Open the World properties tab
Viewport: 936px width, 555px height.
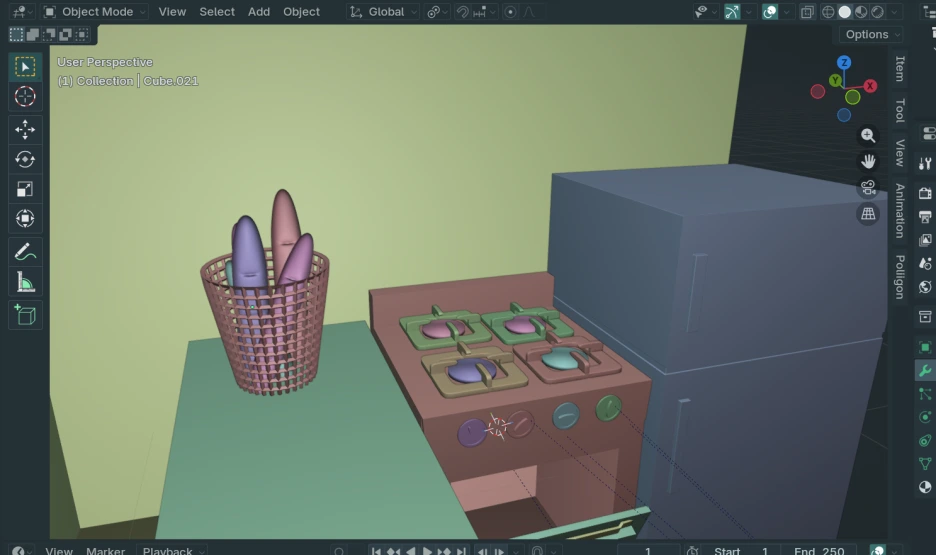(925, 288)
